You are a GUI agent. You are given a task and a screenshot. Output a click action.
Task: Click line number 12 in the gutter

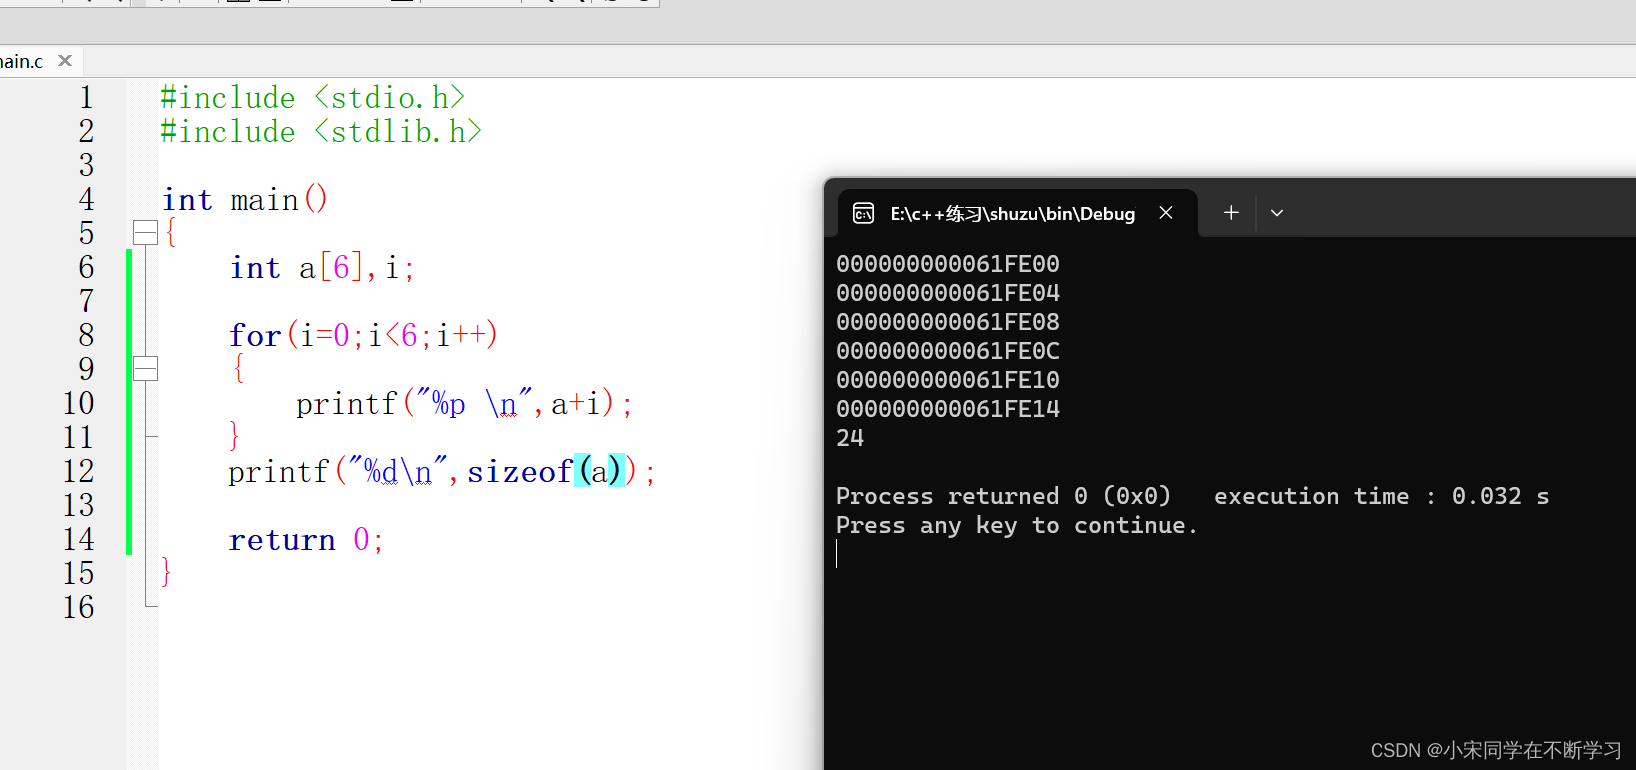[x=79, y=471]
